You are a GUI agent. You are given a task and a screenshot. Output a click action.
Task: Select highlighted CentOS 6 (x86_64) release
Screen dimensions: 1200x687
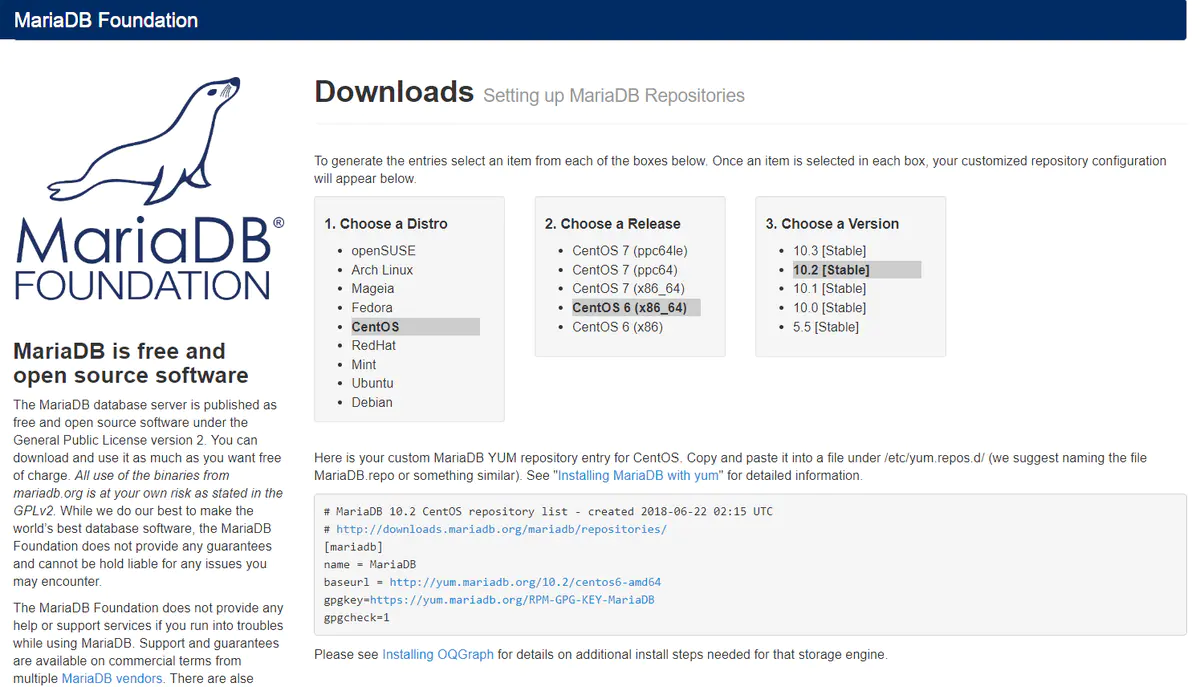point(636,308)
